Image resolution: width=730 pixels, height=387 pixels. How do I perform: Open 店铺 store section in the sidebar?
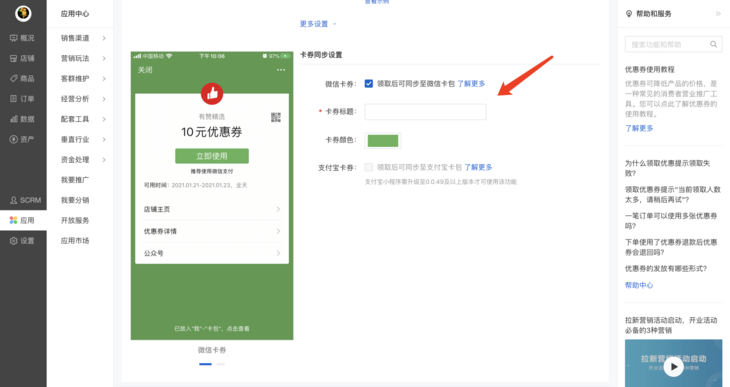click(x=23, y=58)
